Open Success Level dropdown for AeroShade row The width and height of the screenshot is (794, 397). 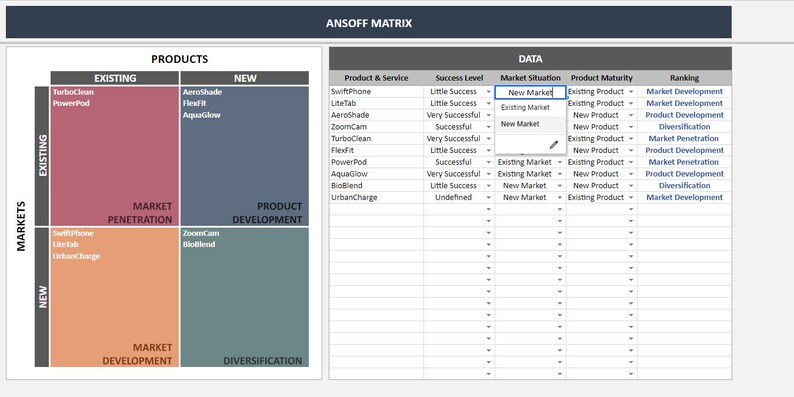489,115
